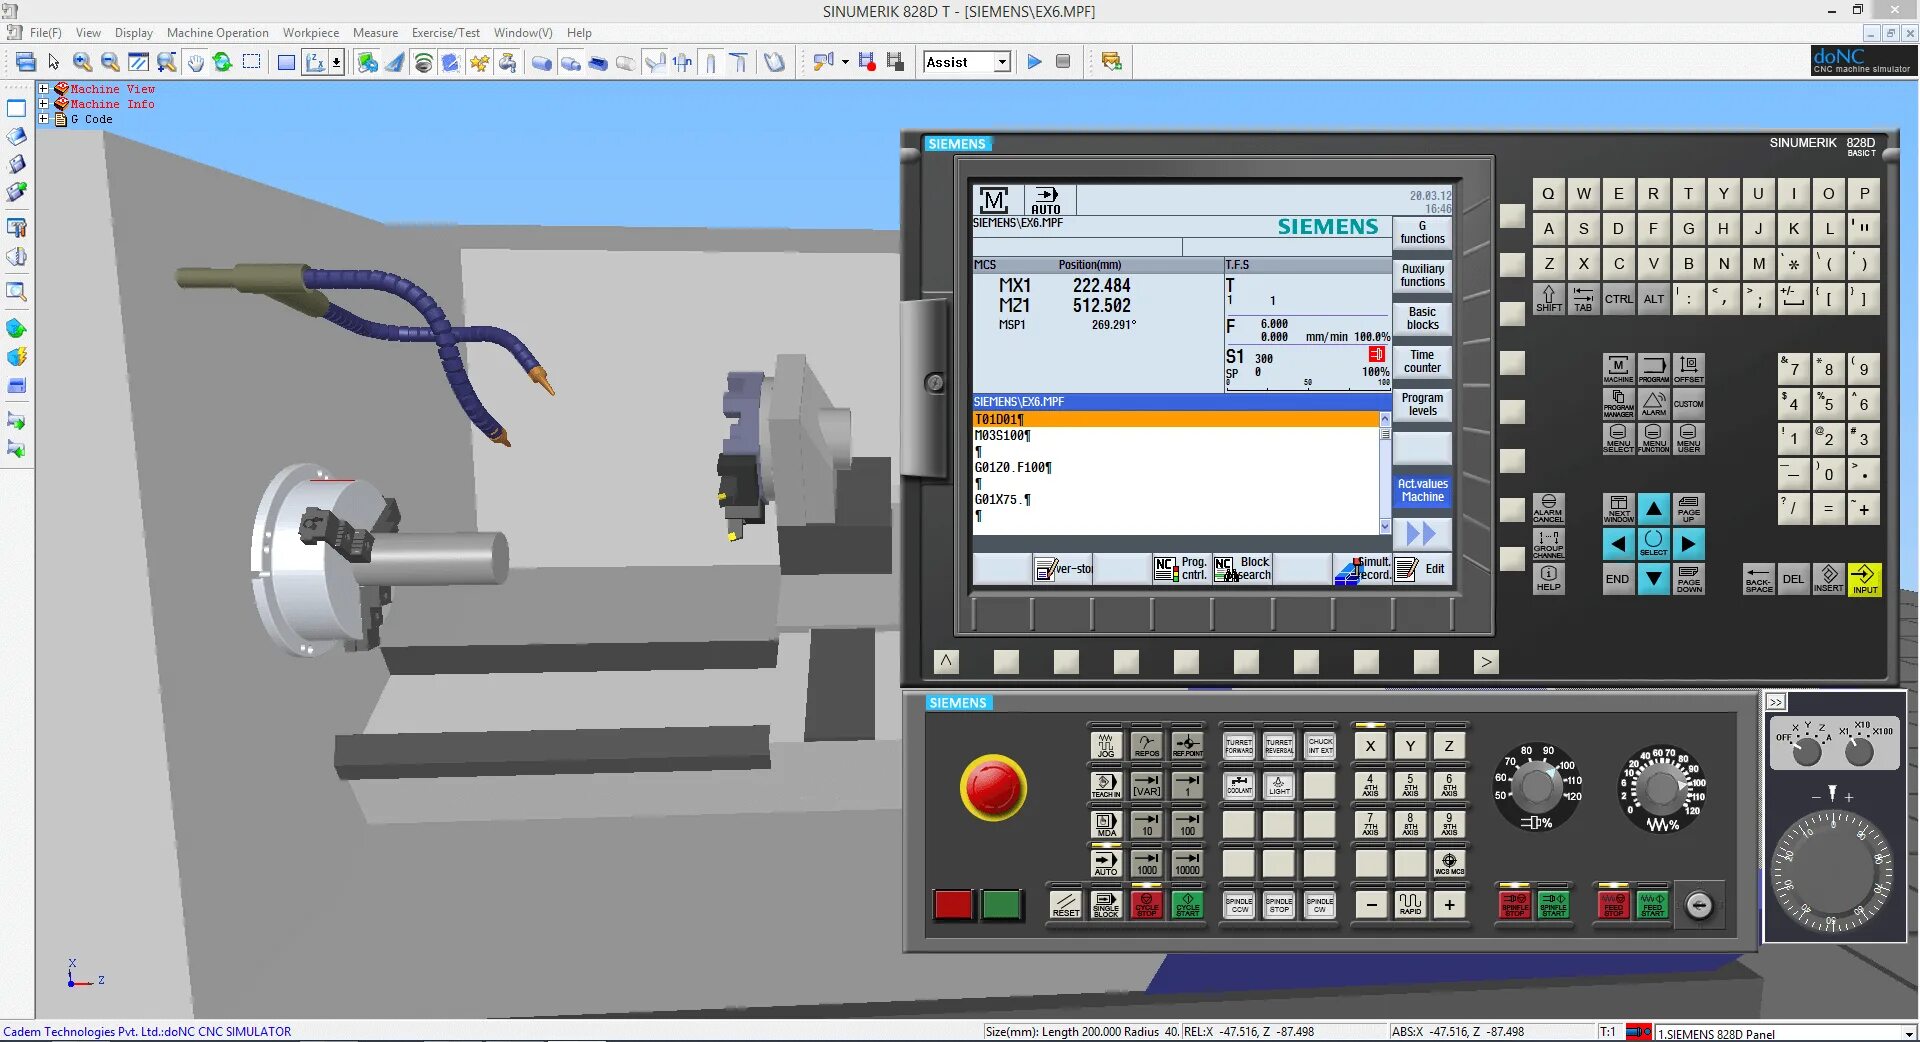Expand the G Code tree node
This screenshot has height=1042, width=1920.
tap(44, 119)
